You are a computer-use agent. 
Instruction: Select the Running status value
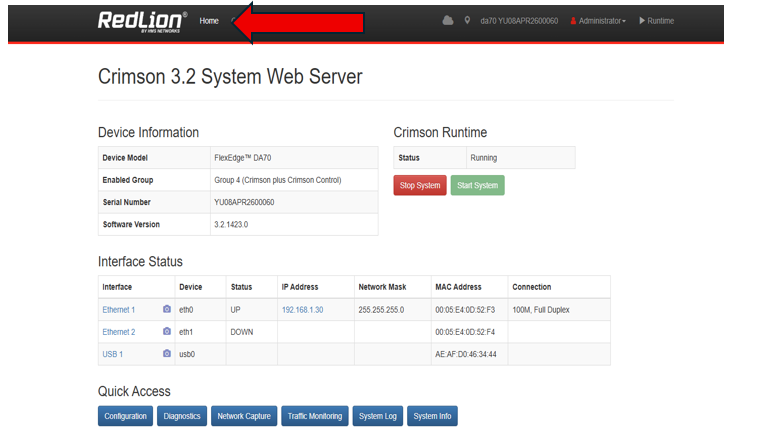coord(483,158)
